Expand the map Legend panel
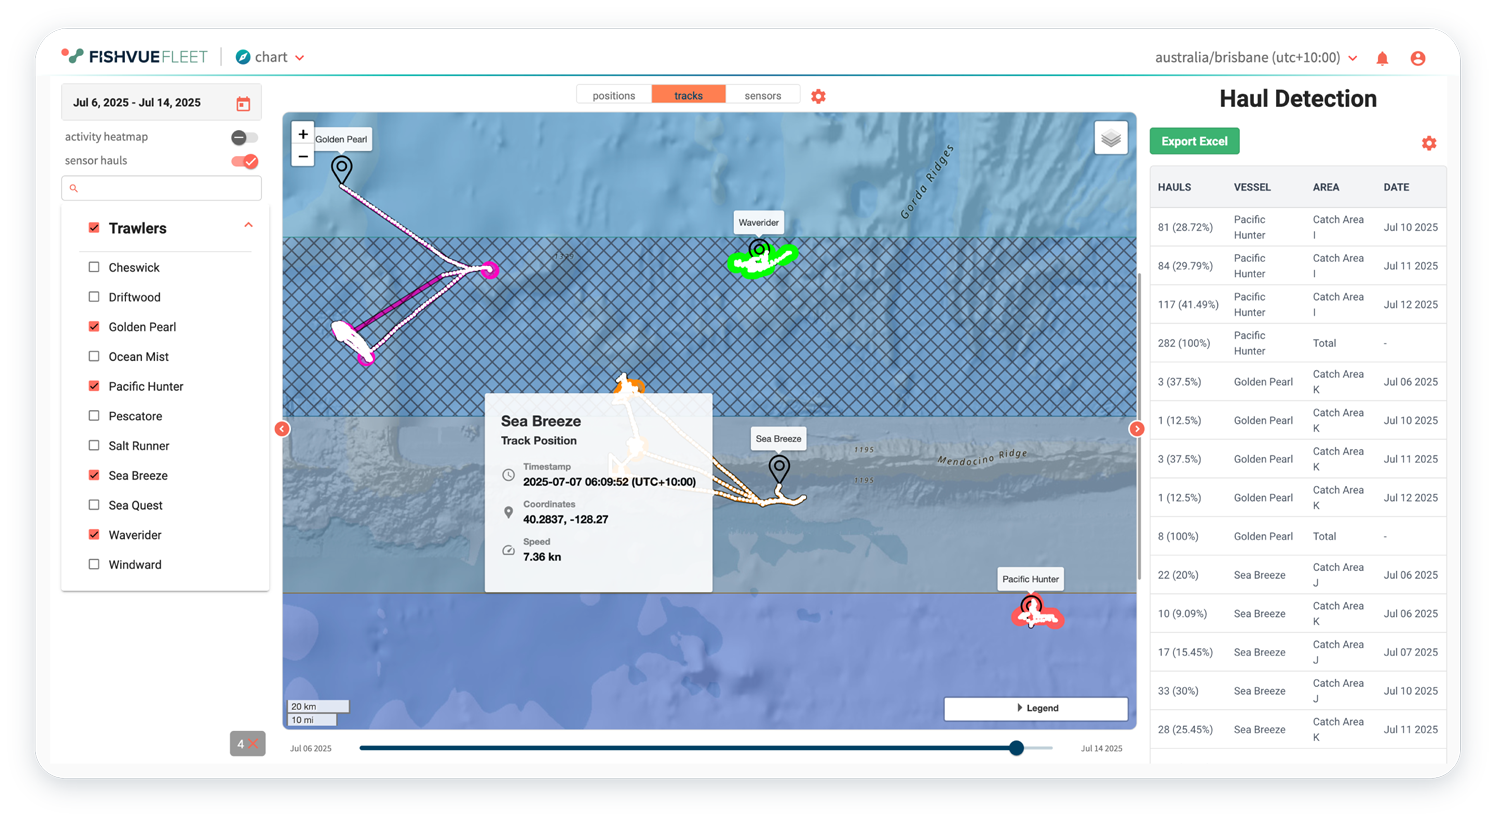1495x820 pixels. click(x=1035, y=708)
